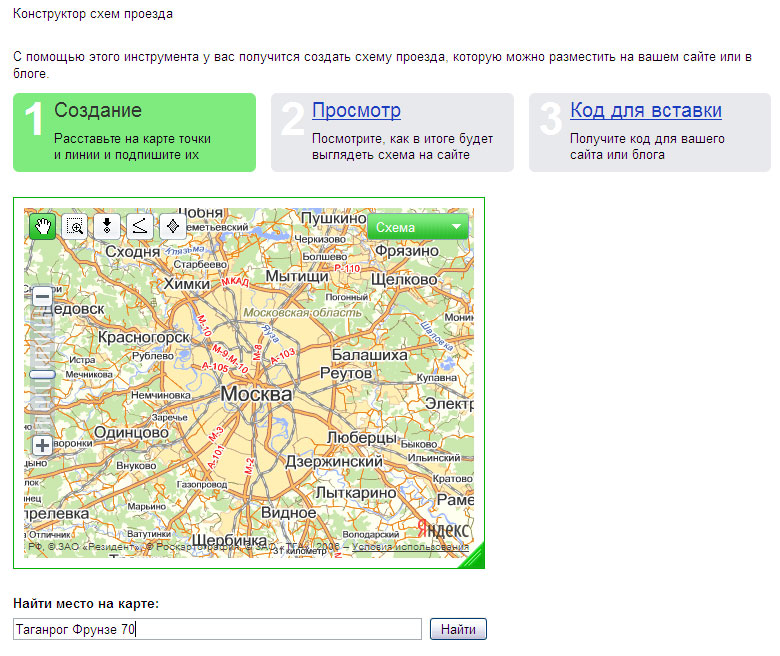Click the Щелково label on map
The width and height of the screenshot is (780, 656).
404,280
